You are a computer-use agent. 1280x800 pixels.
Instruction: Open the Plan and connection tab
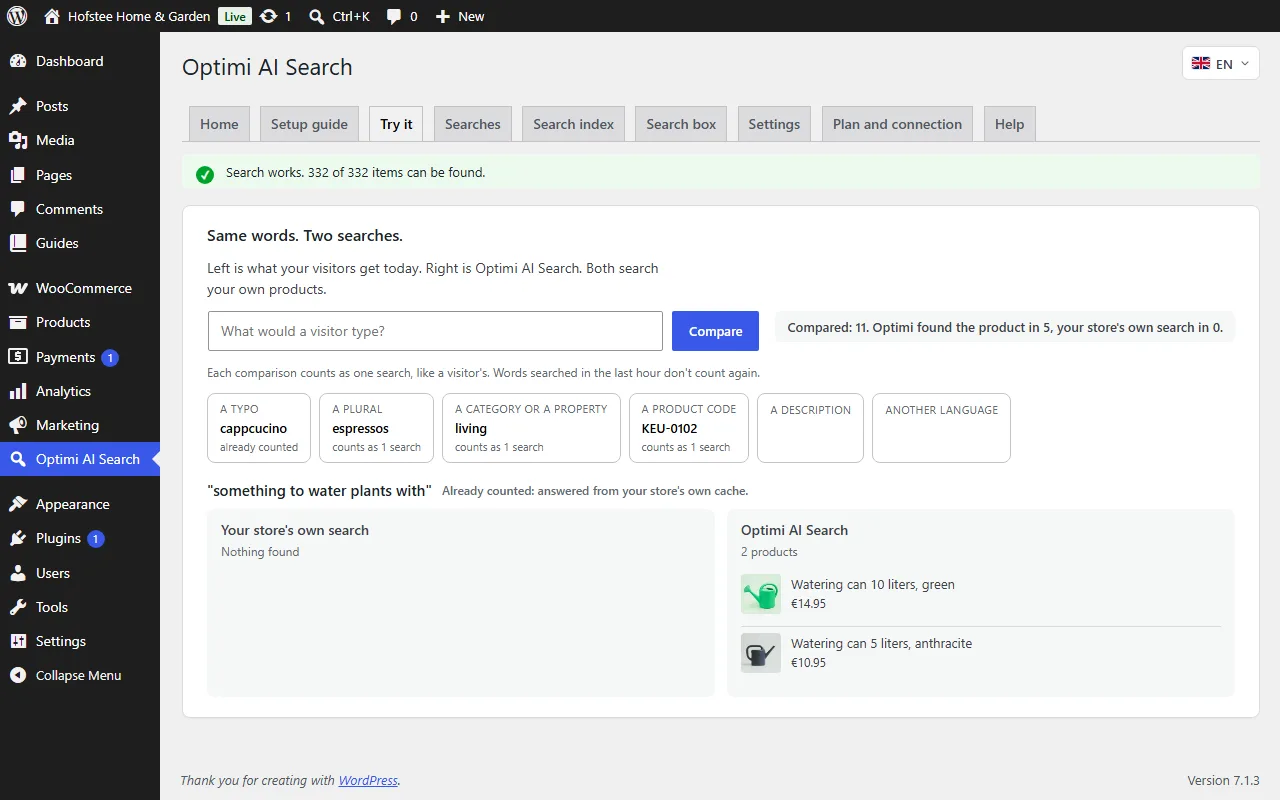[897, 124]
